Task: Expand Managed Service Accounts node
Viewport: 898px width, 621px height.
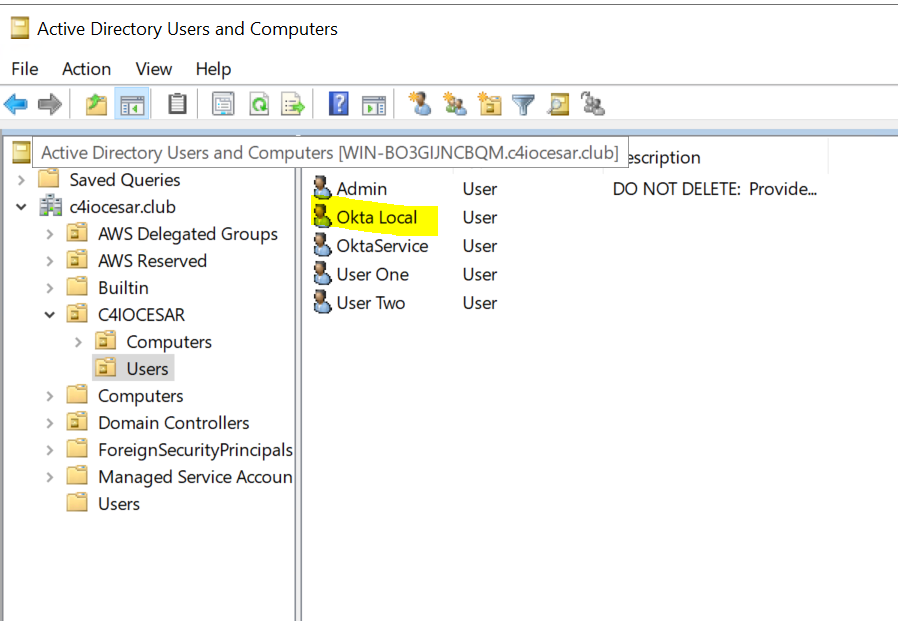Action: pos(50,477)
